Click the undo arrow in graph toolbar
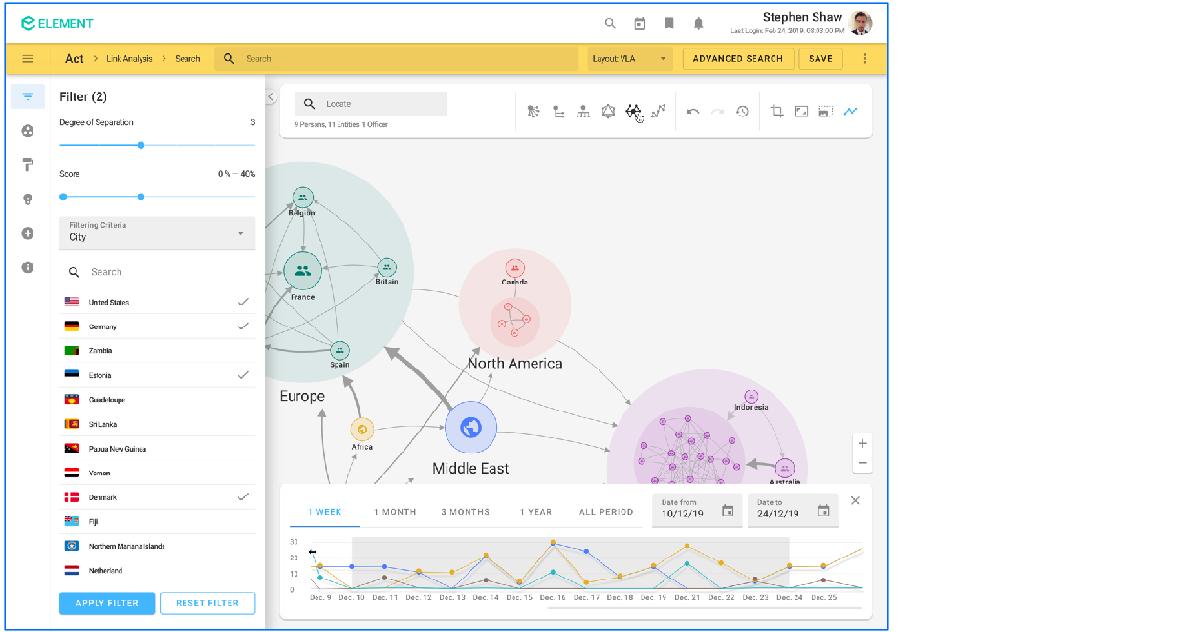This screenshot has height=632, width=1200. [693, 112]
